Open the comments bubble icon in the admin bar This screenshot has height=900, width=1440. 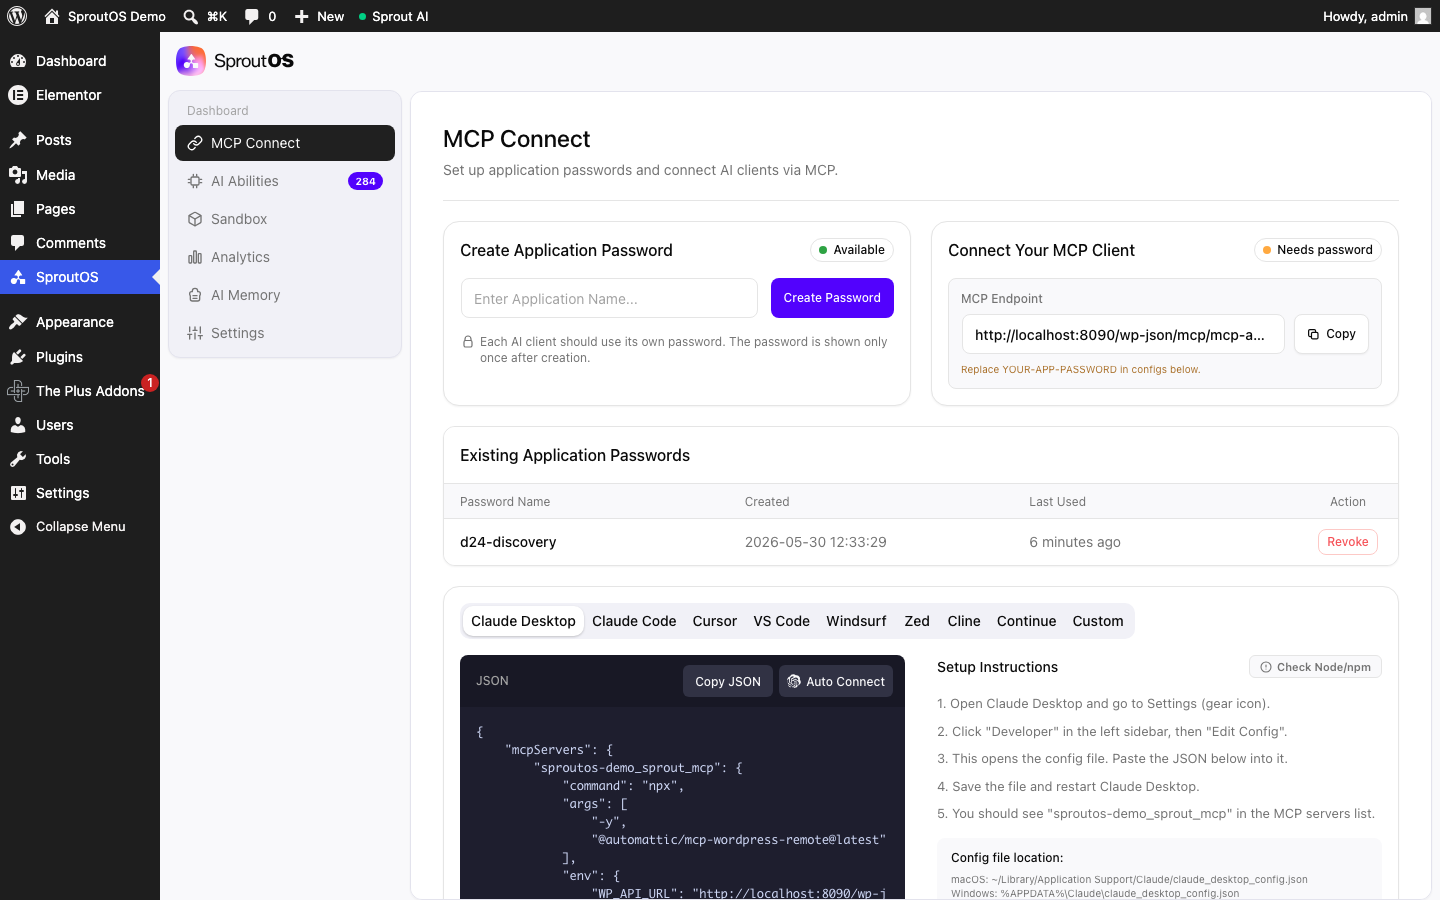251,16
